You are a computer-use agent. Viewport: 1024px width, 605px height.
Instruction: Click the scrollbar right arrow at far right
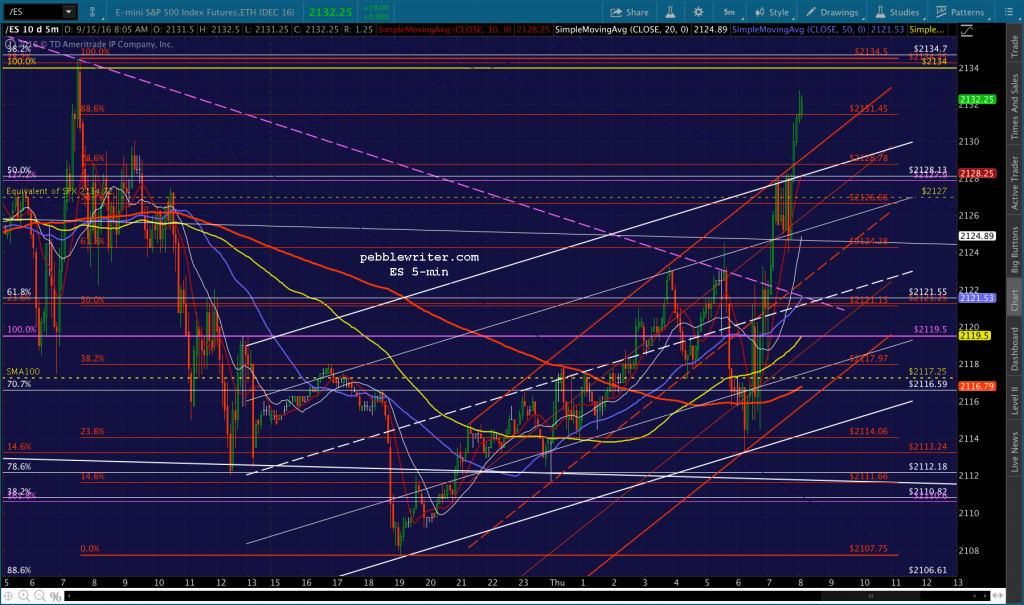(x=985, y=596)
